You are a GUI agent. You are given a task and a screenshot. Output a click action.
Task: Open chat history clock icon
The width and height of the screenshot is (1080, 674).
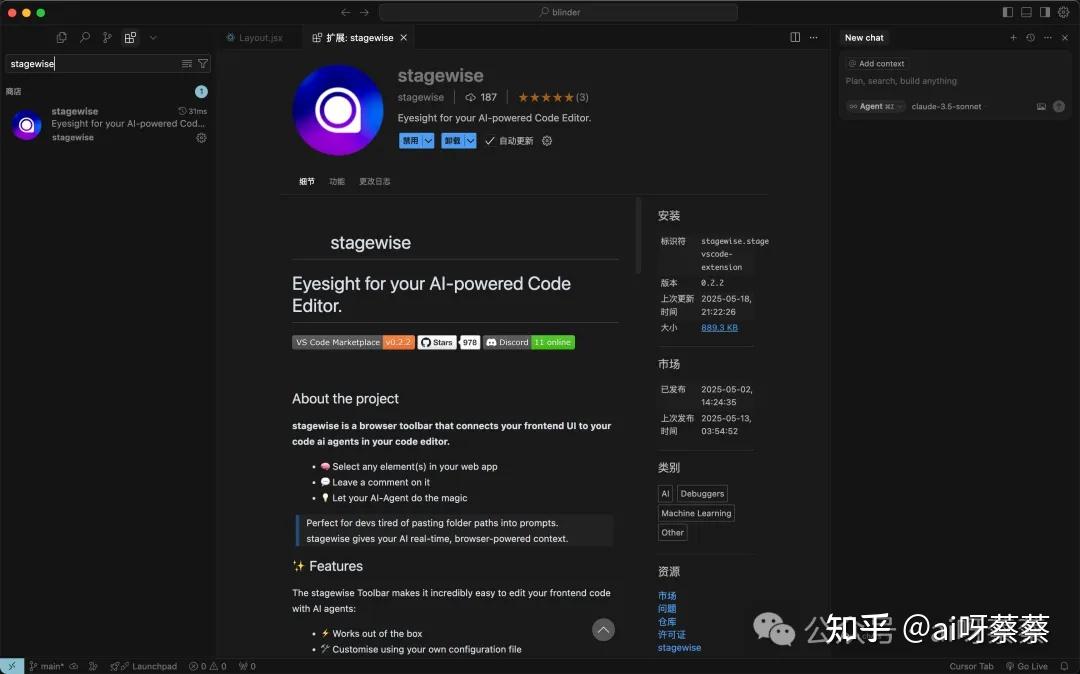pyautogui.click(x=1030, y=37)
